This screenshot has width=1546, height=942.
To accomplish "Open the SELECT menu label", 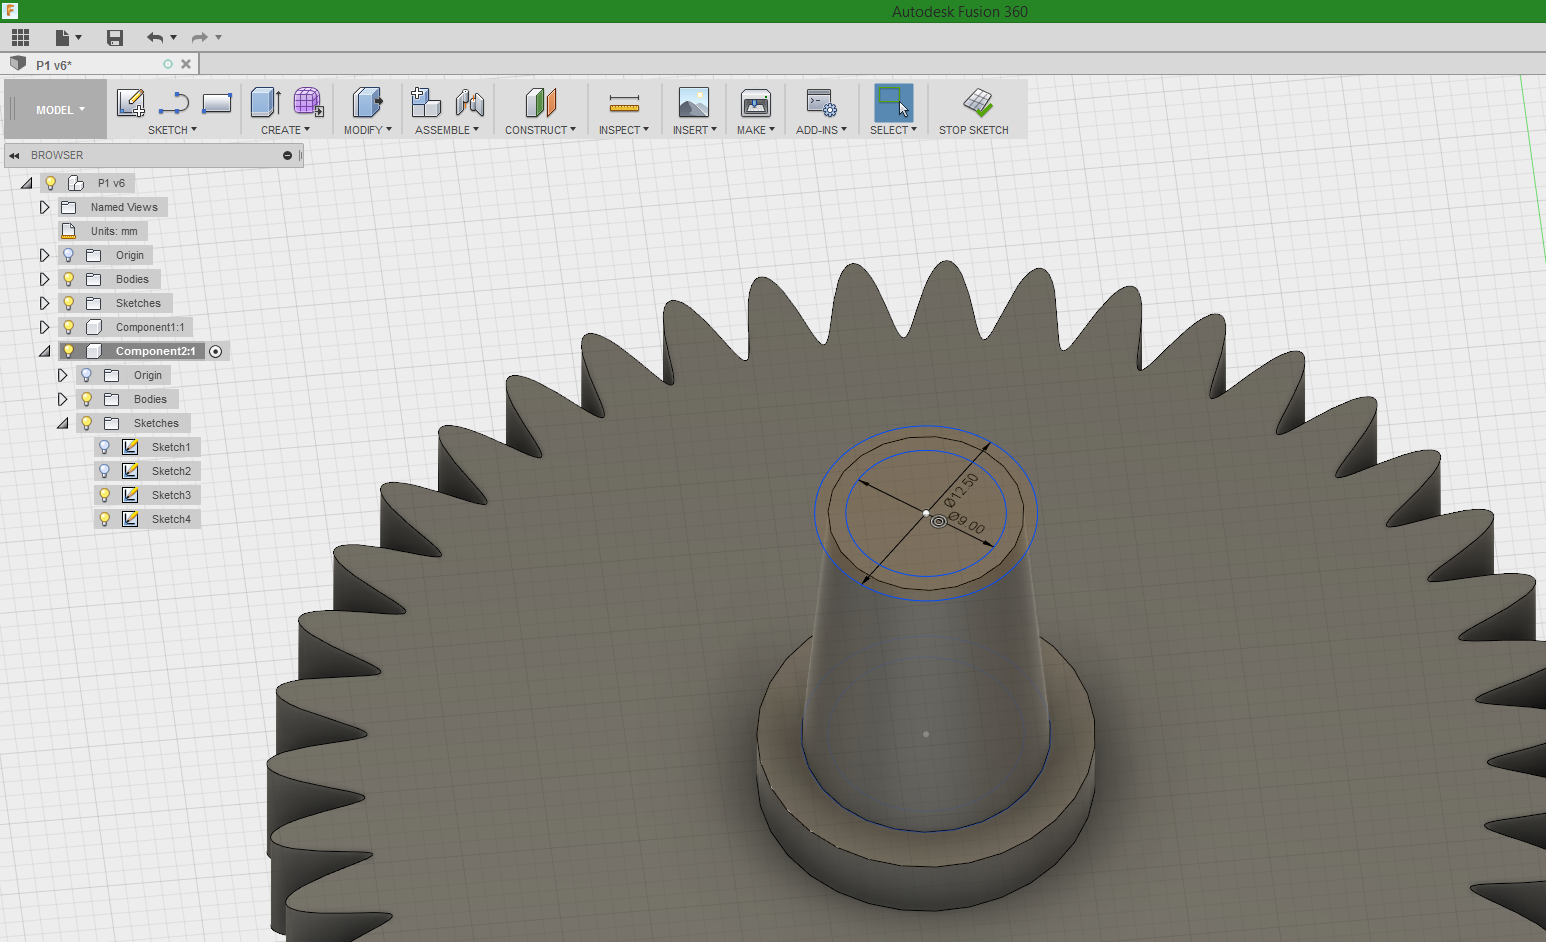I will [x=893, y=130].
